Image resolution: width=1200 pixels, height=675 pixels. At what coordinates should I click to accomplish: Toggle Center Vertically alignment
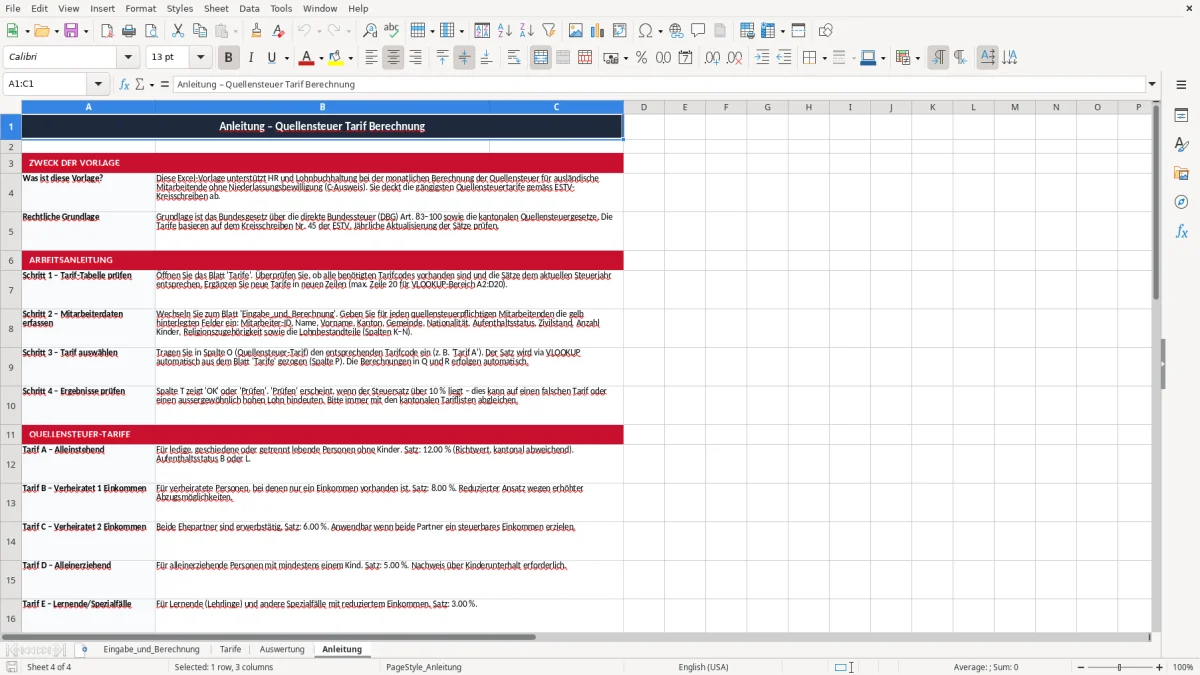click(464, 58)
